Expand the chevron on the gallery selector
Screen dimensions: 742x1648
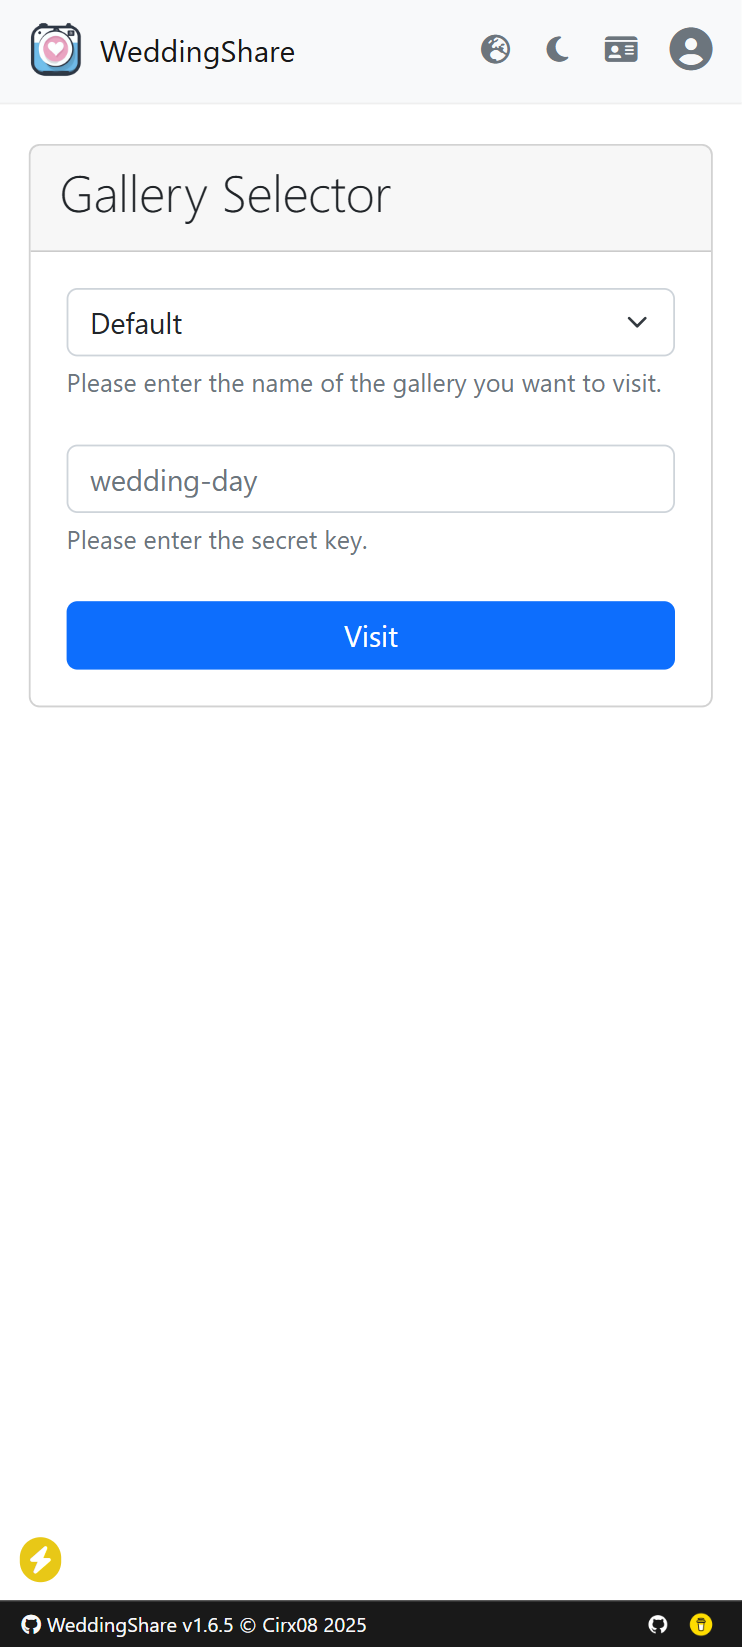[x=637, y=322]
